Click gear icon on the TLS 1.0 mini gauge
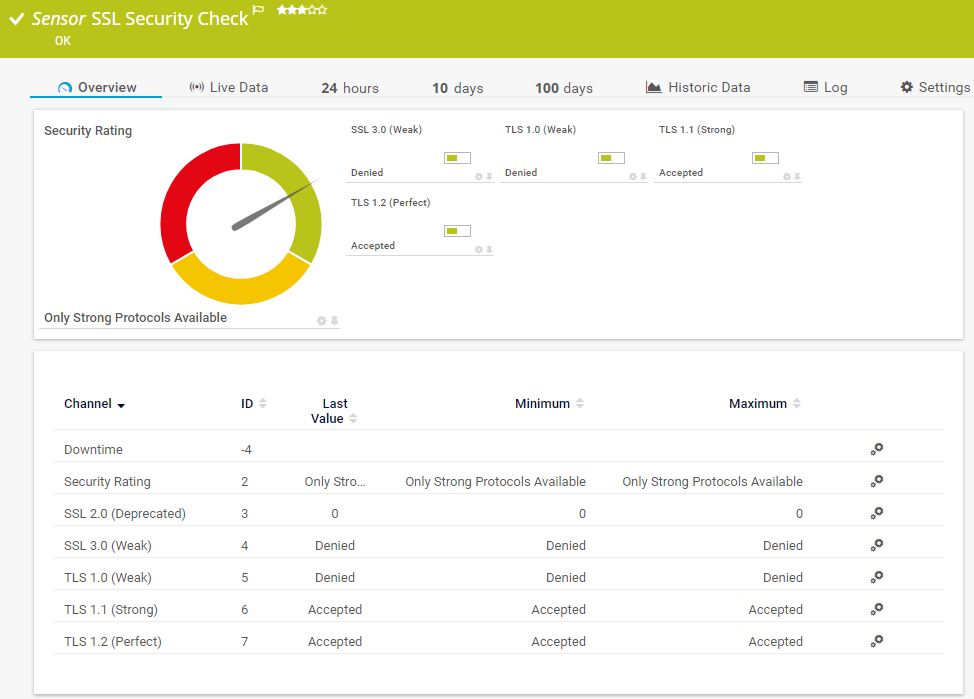974x699 pixels. (632, 177)
